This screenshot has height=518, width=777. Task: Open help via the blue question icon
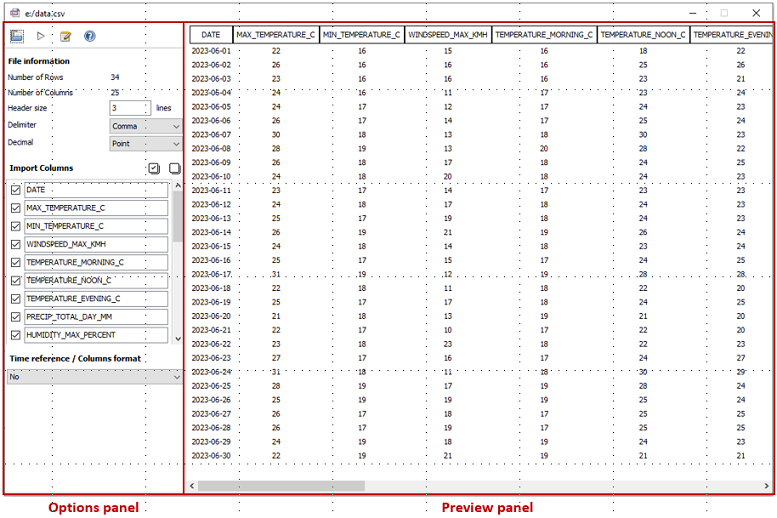coord(90,36)
